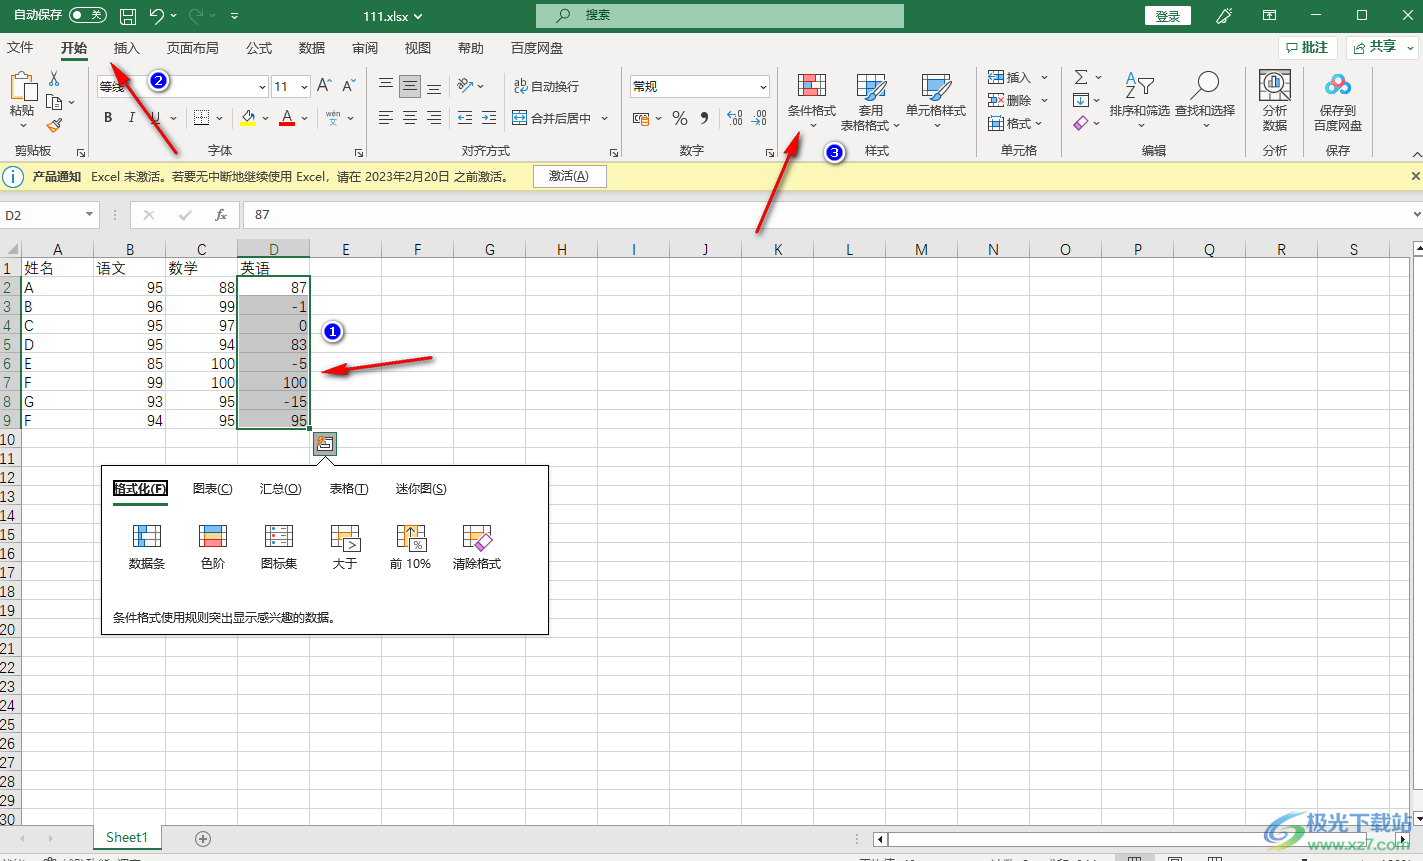The image size is (1423, 861).
Task: Apply red font color
Action: click(287, 118)
